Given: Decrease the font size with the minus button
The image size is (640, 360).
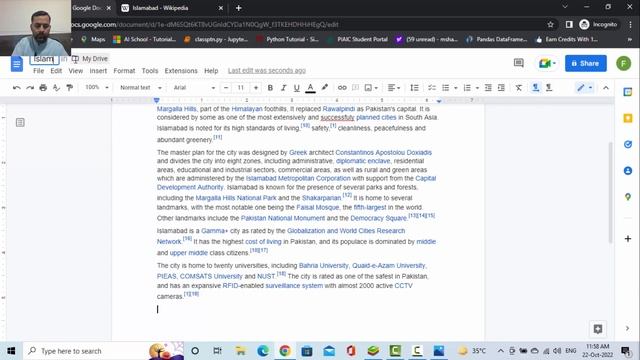Looking at the screenshot, I should point(226,88).
